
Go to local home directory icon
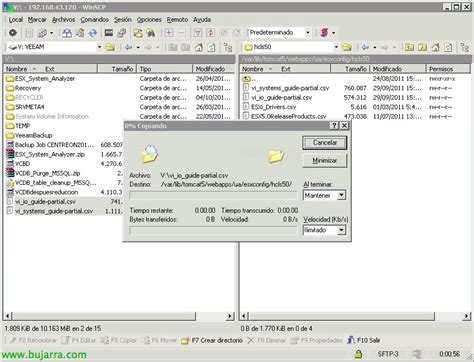(199, 47)
